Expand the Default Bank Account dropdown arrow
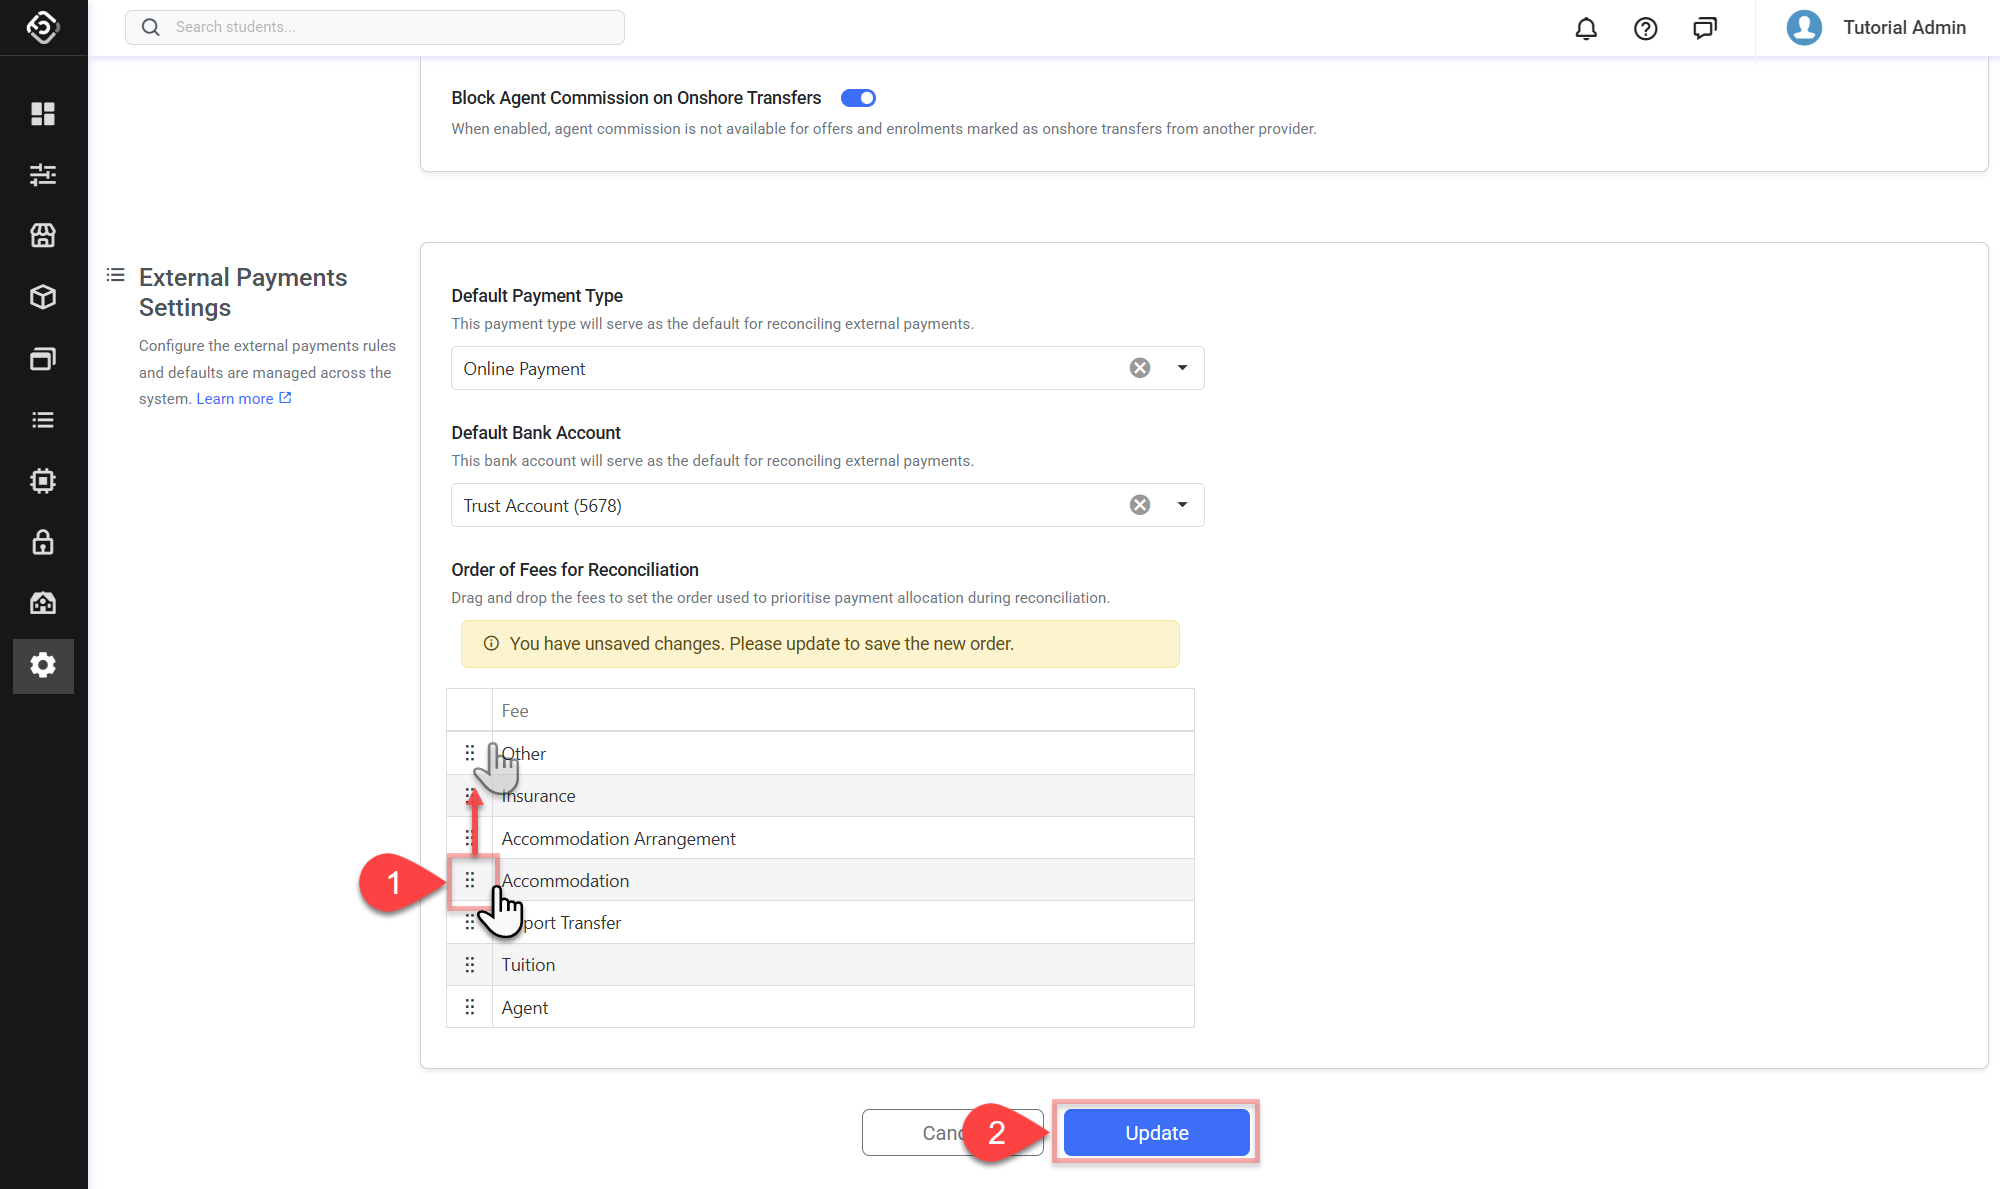Viewport: 2000px width, 1189px height. (x=1182, y=505)
